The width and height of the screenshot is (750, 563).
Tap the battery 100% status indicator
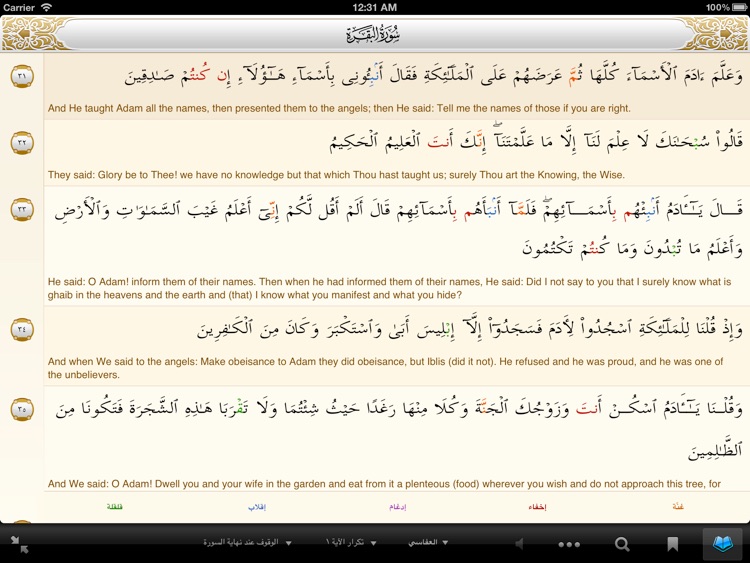(724, 7)
